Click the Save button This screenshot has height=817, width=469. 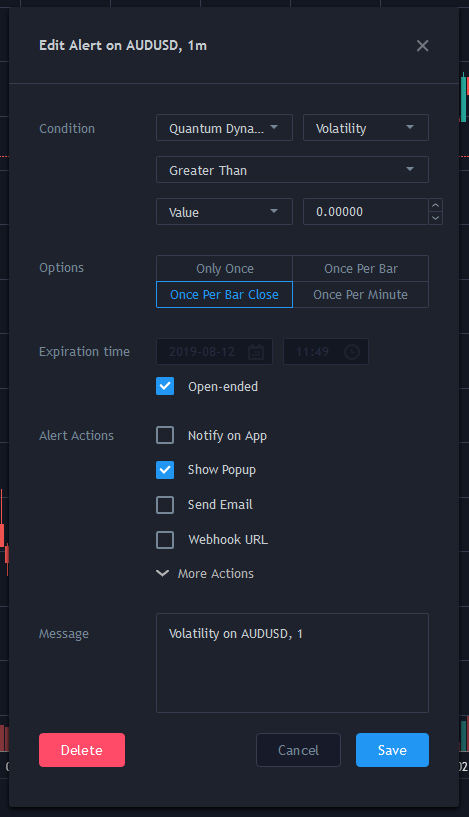(392, 750)
